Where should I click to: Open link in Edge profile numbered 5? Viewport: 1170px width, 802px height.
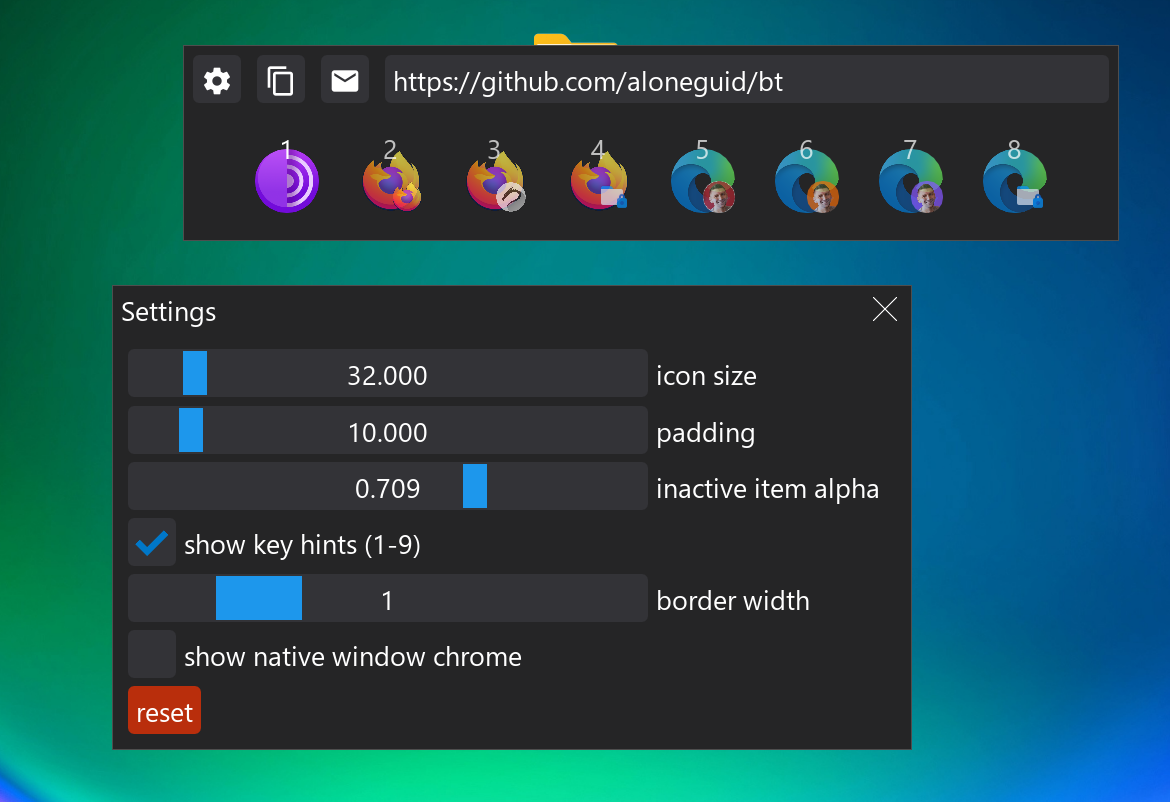point(703,181)
